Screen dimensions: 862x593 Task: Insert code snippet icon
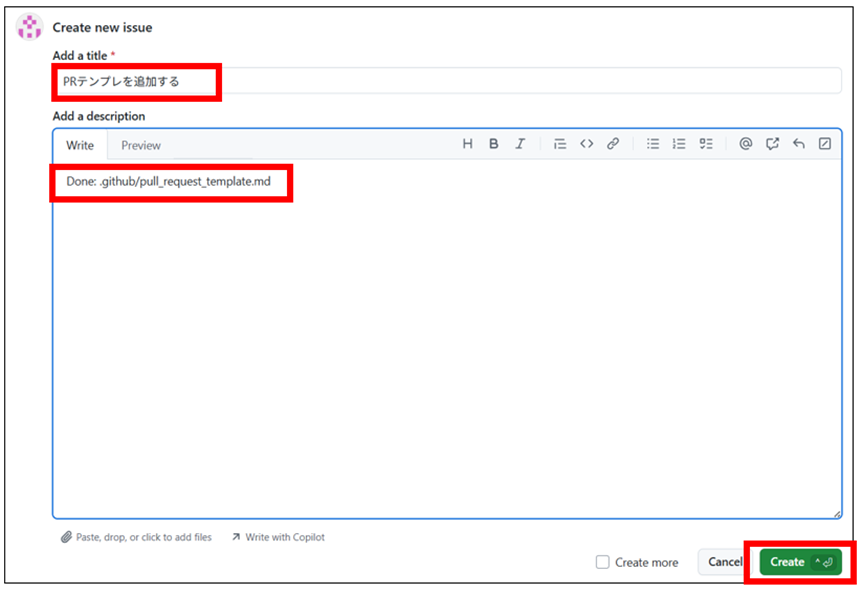click(587, 144)
